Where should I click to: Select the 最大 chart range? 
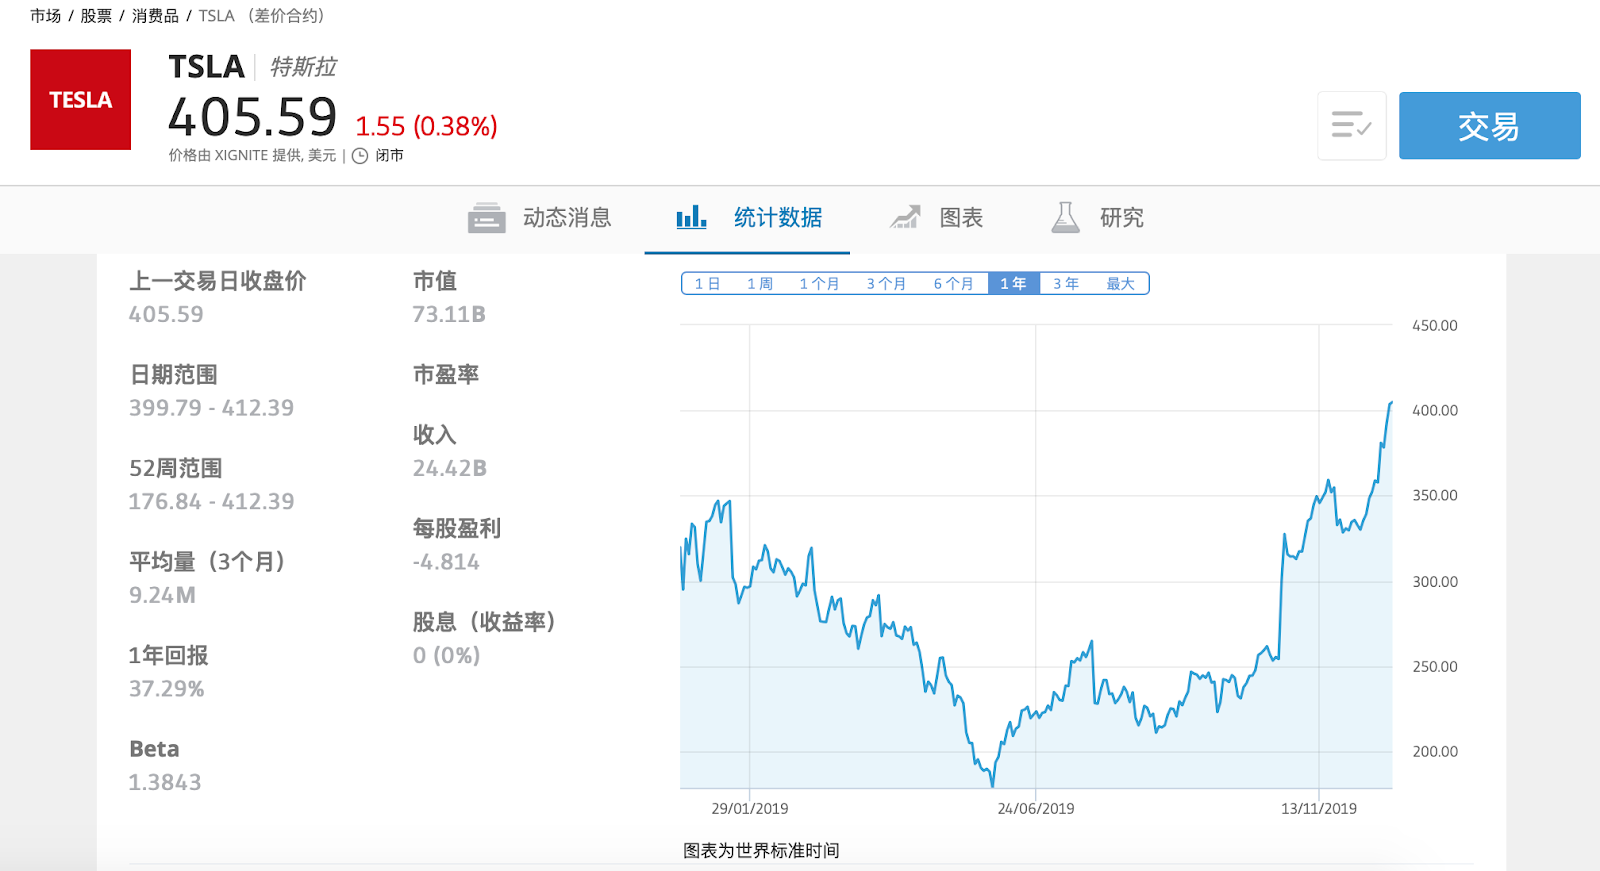pos(1120,284)
